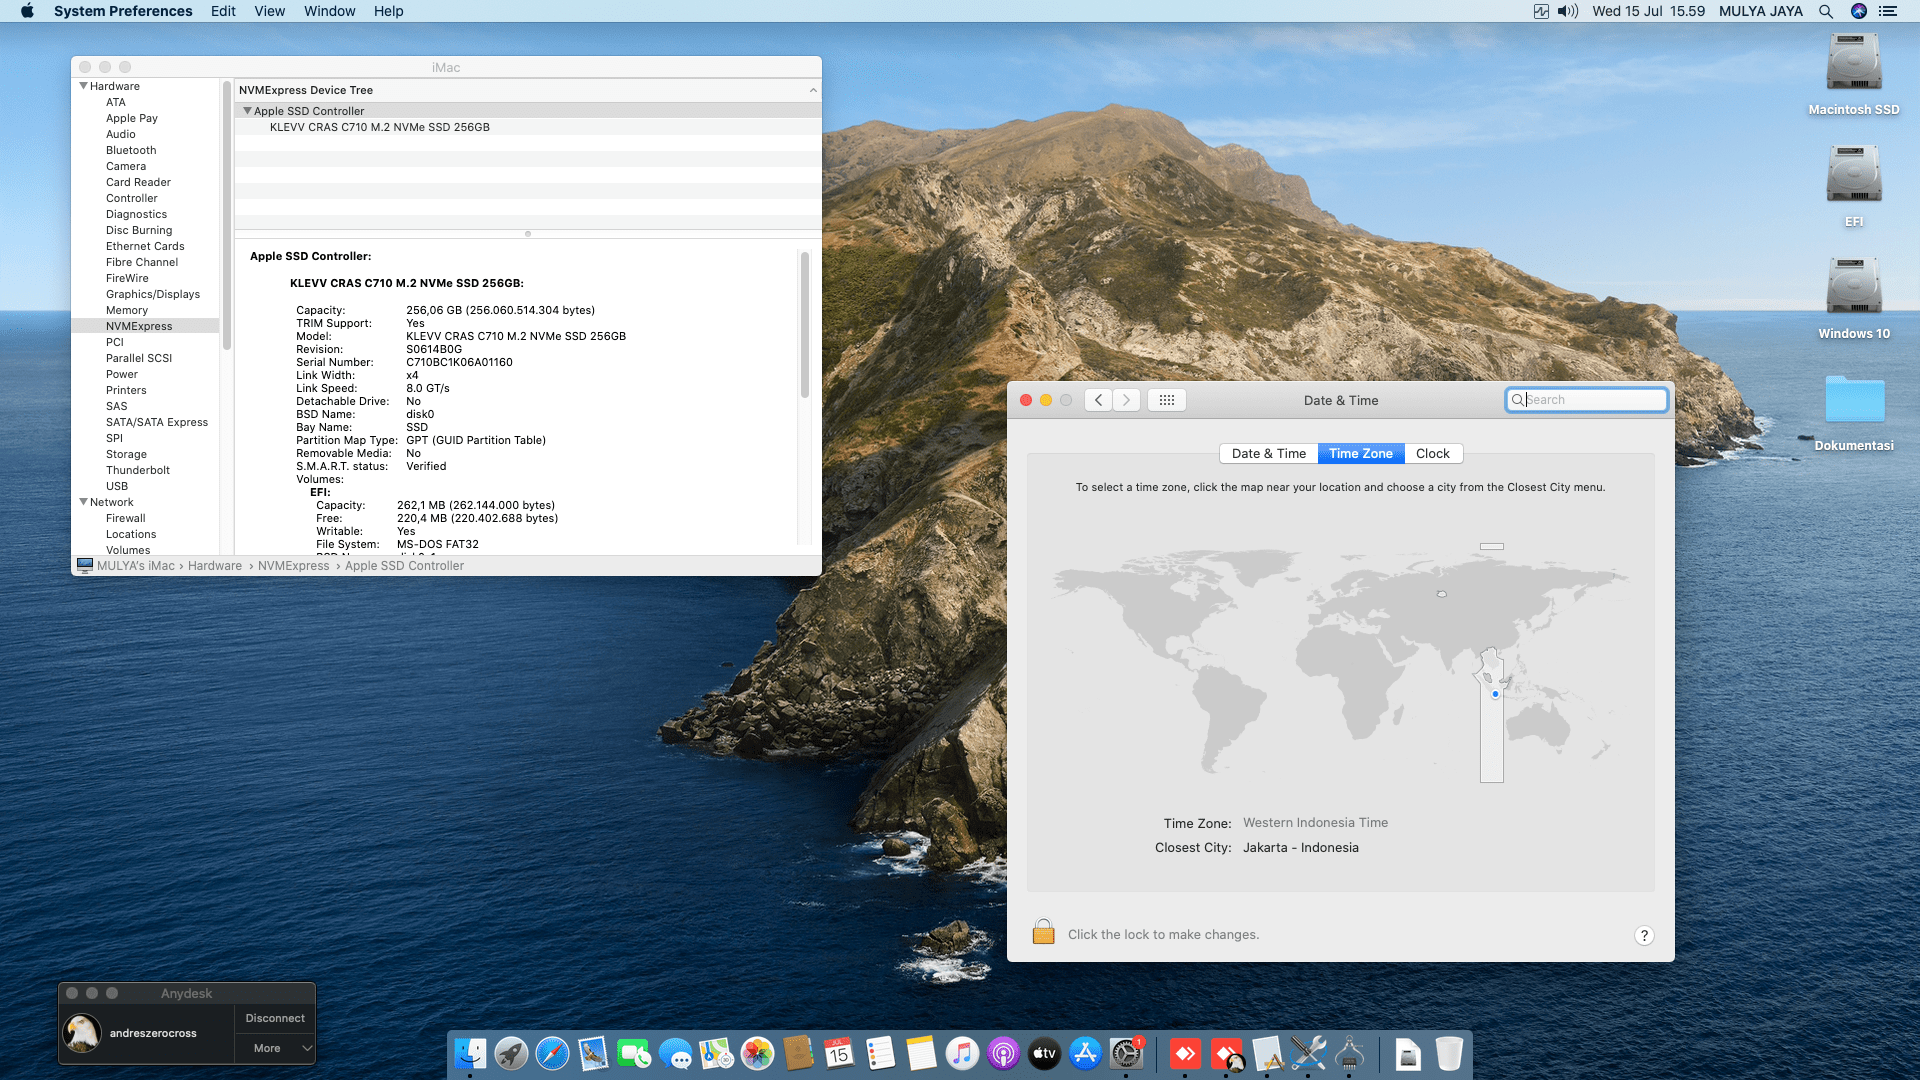Open Notes from the Dock

coord(921,1053)
